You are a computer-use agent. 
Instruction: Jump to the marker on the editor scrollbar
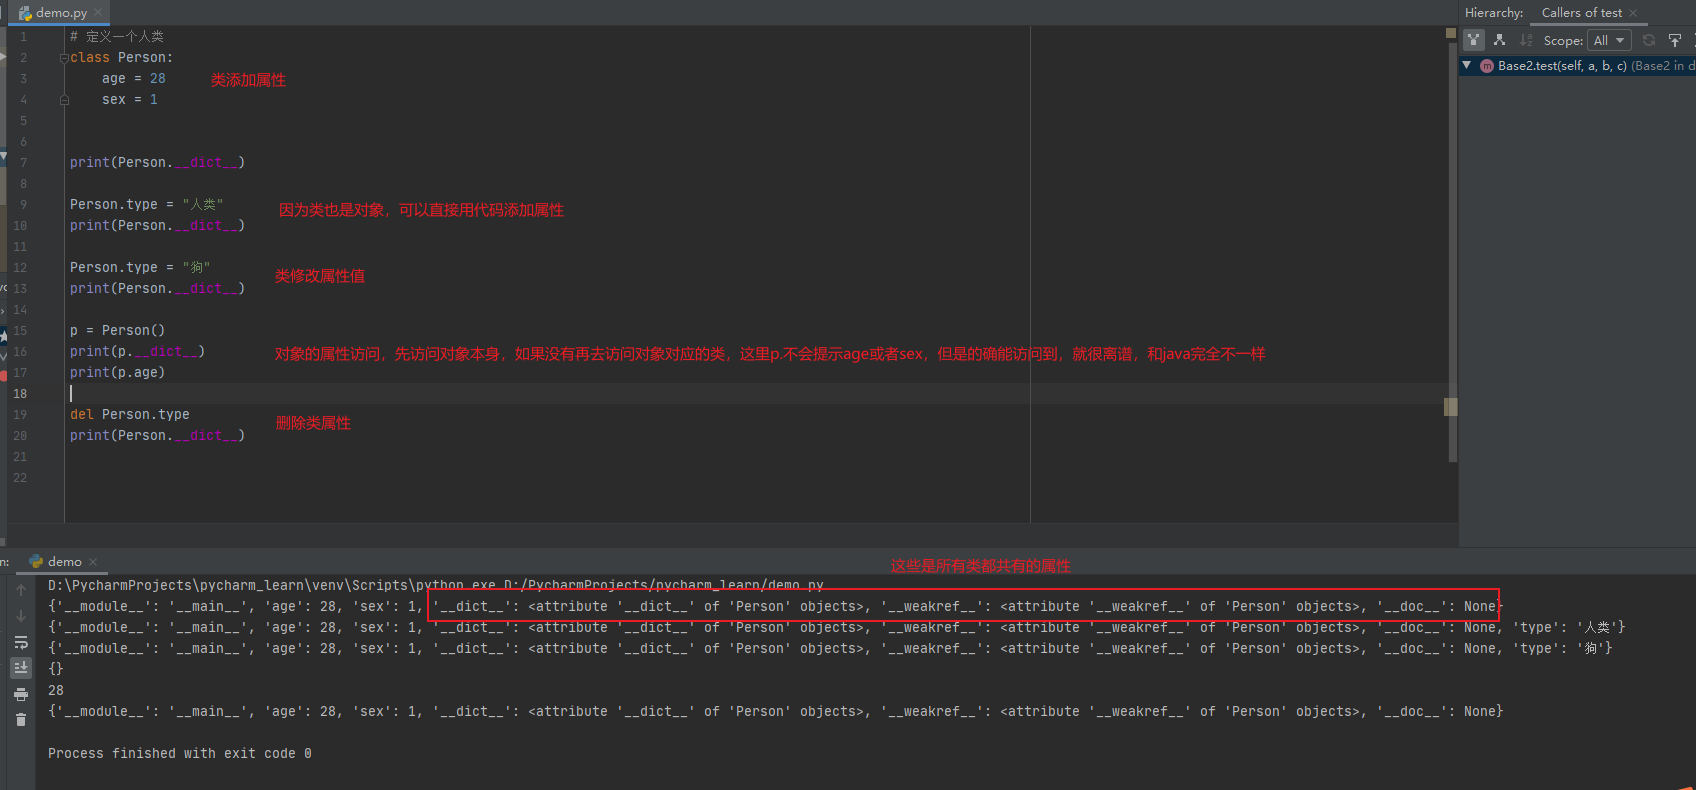click(x=1451, y=407)
